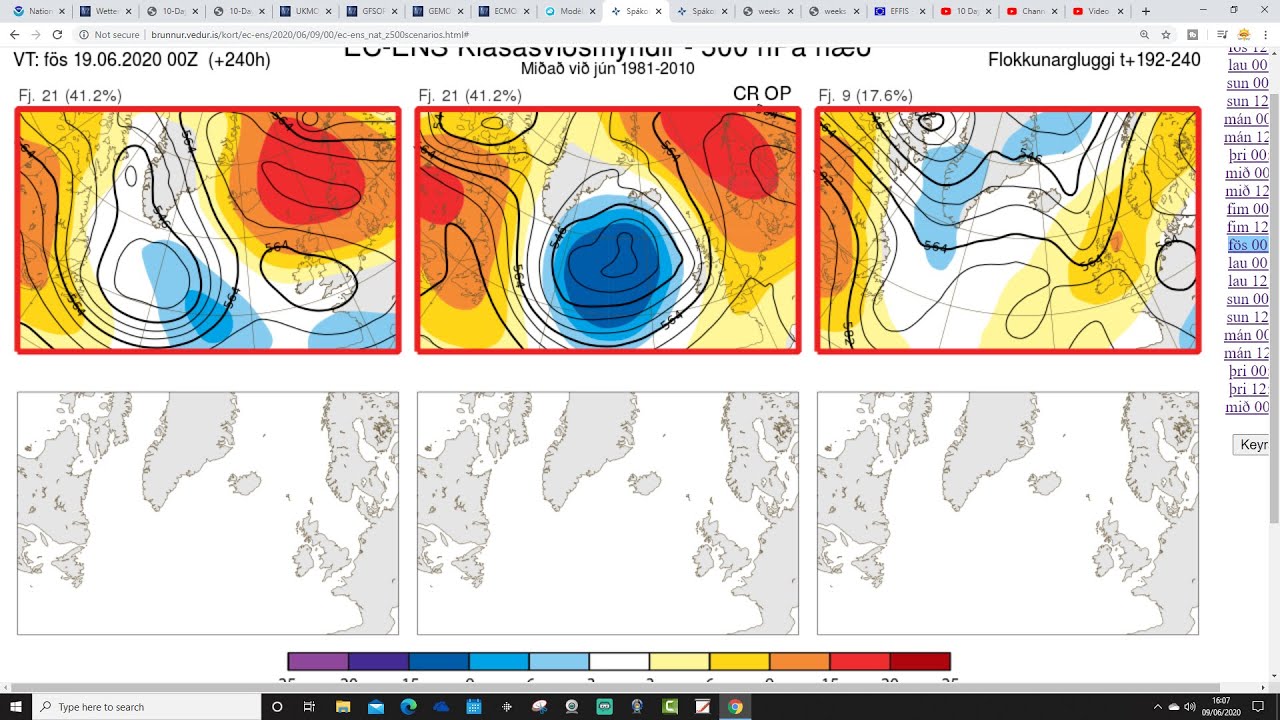Click the Chrome icon in the taskbar
This screenshot has height=720, width=1280.
tap(735, 707)
